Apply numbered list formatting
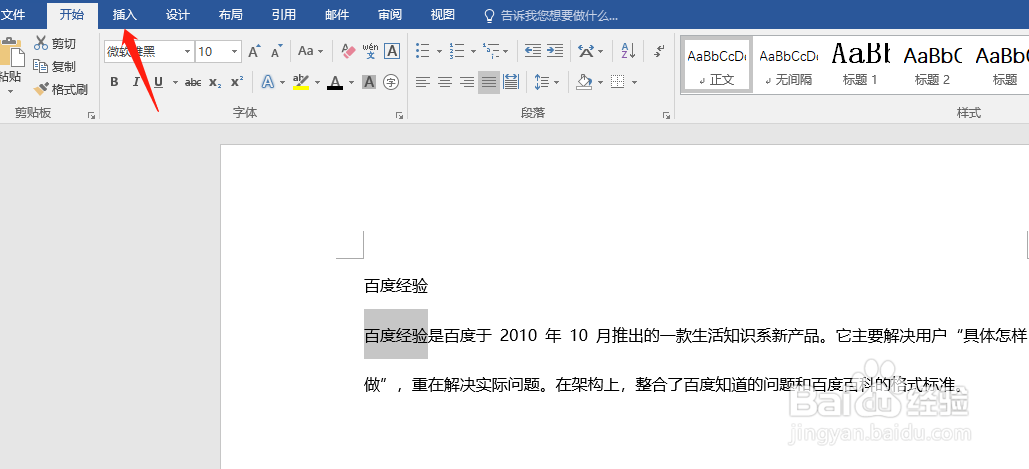Image resolution: width=1029 pixels, height=469 pixels. tap(457, 51)
